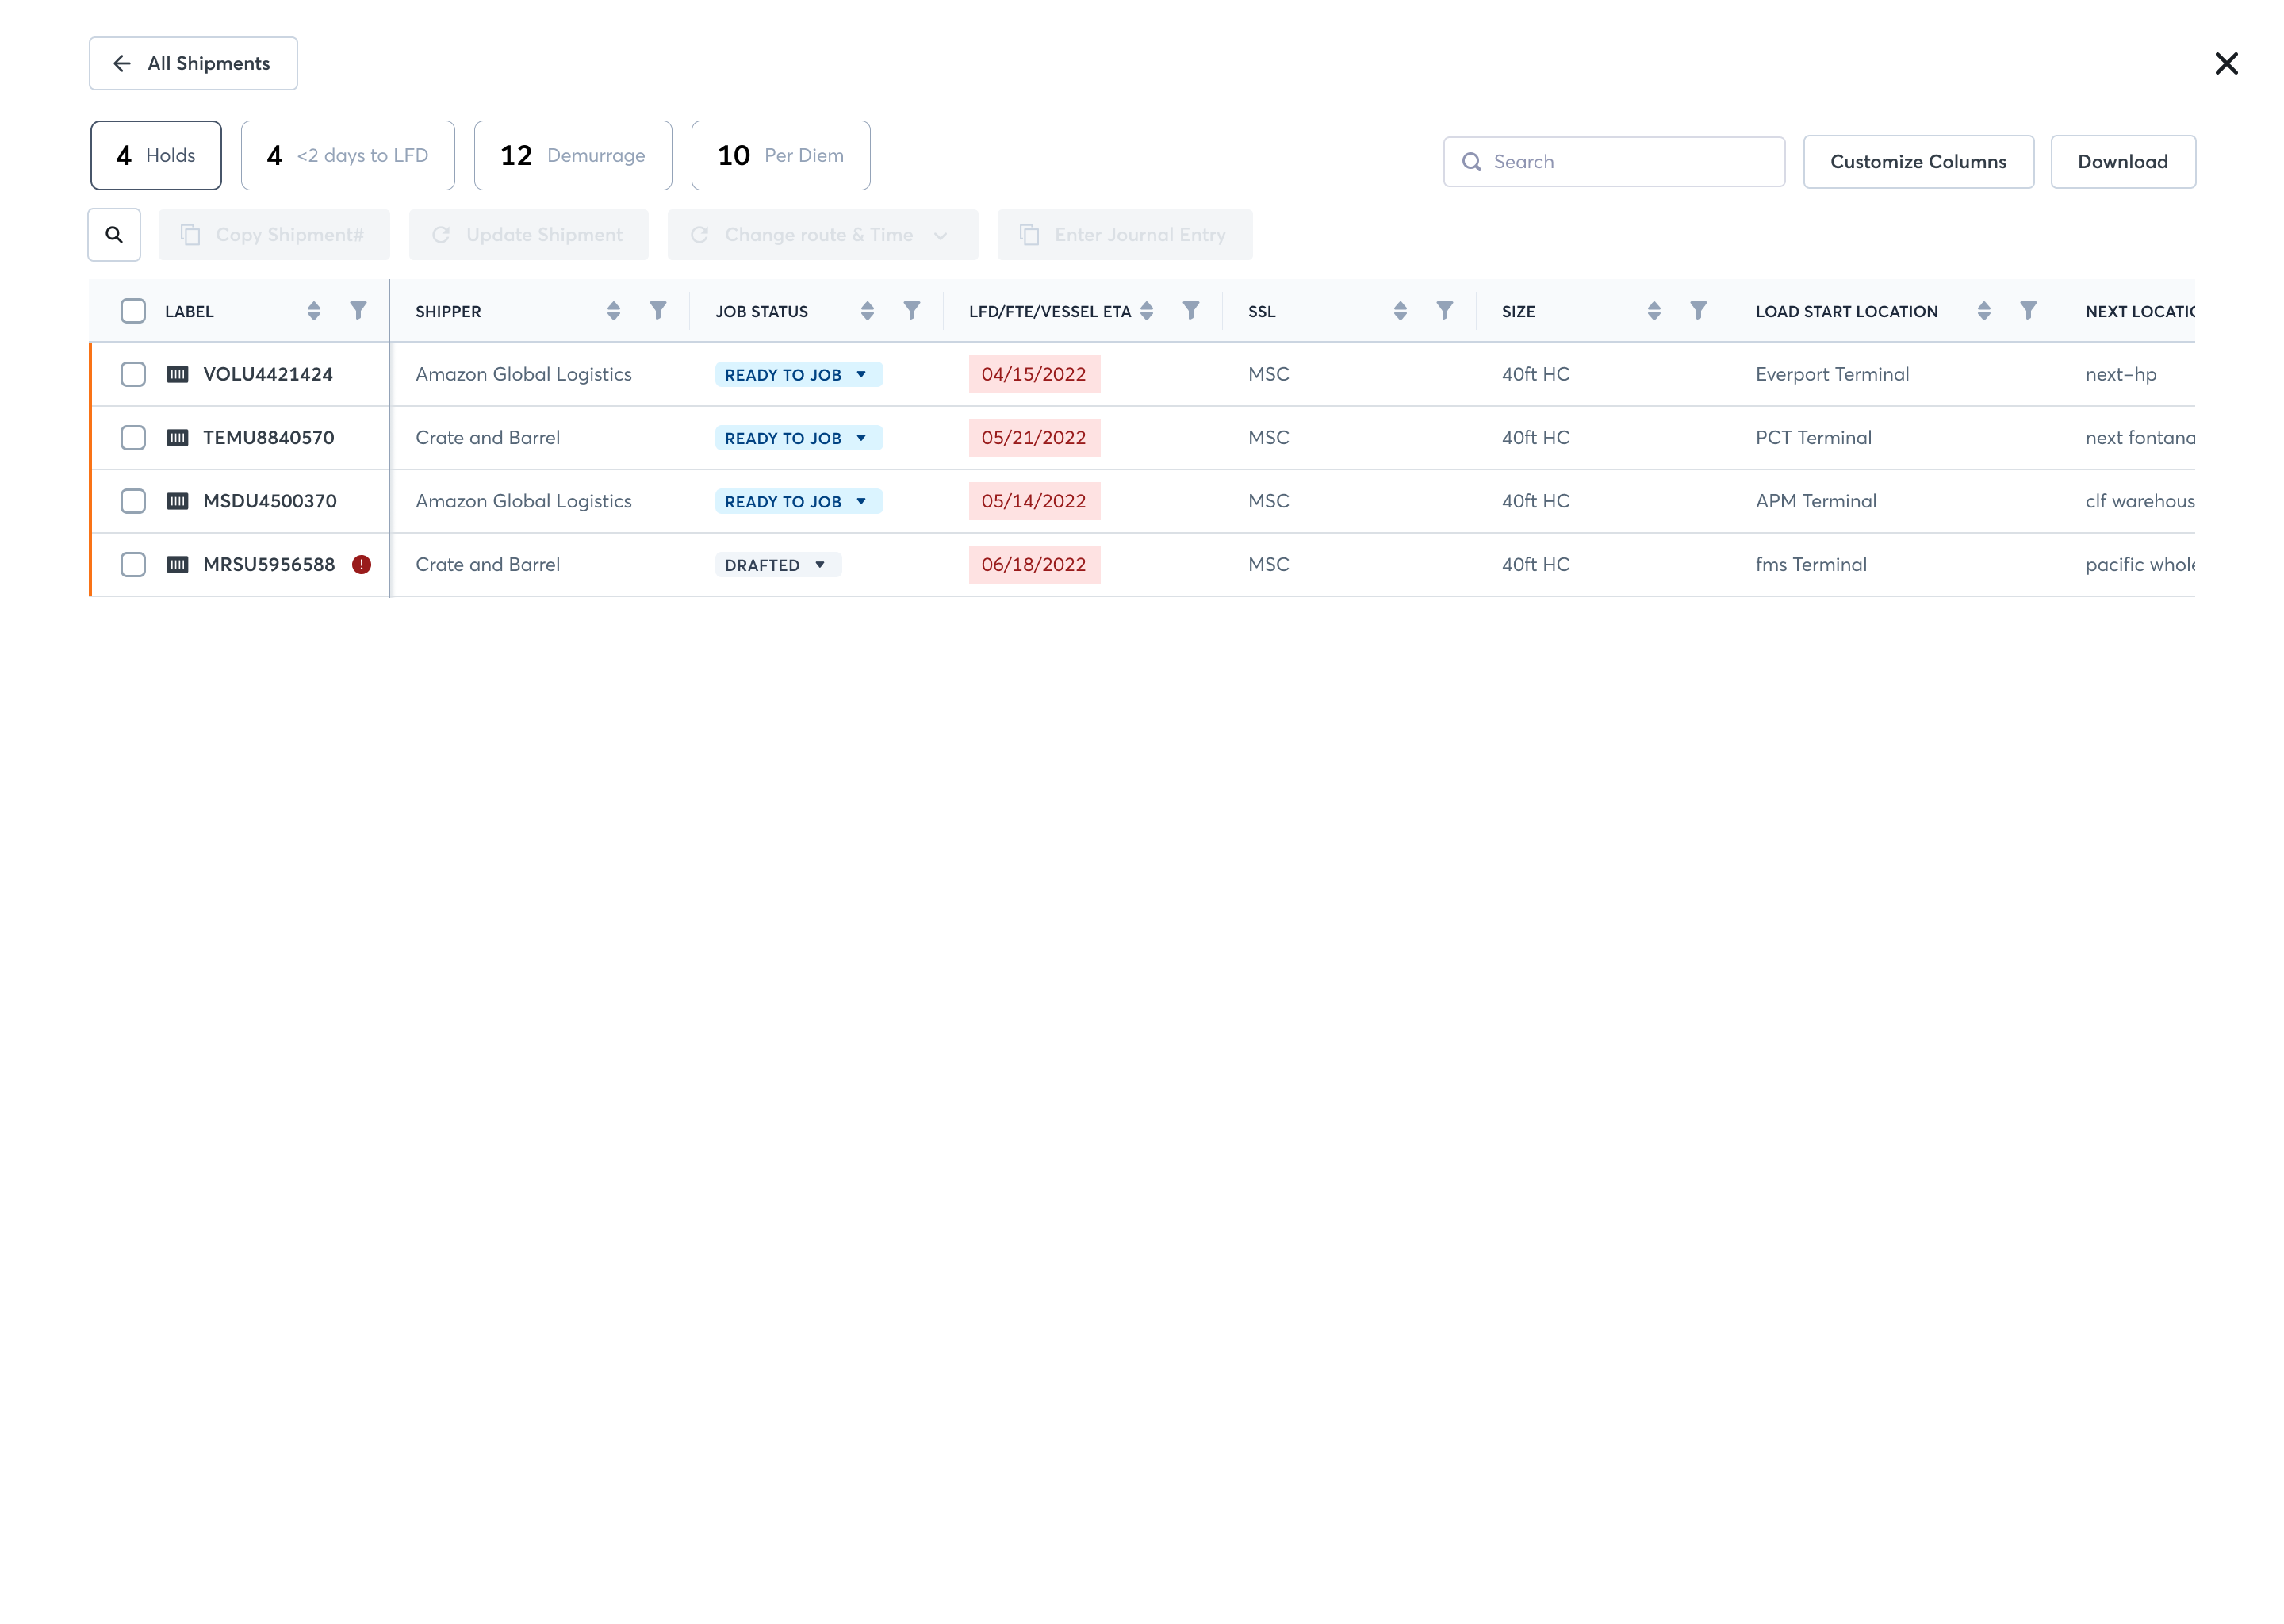2284x1624 pixels.
Task: Click the container icon next to VOLU4421424
Action: pyautogui.click(x=177, y=374)
